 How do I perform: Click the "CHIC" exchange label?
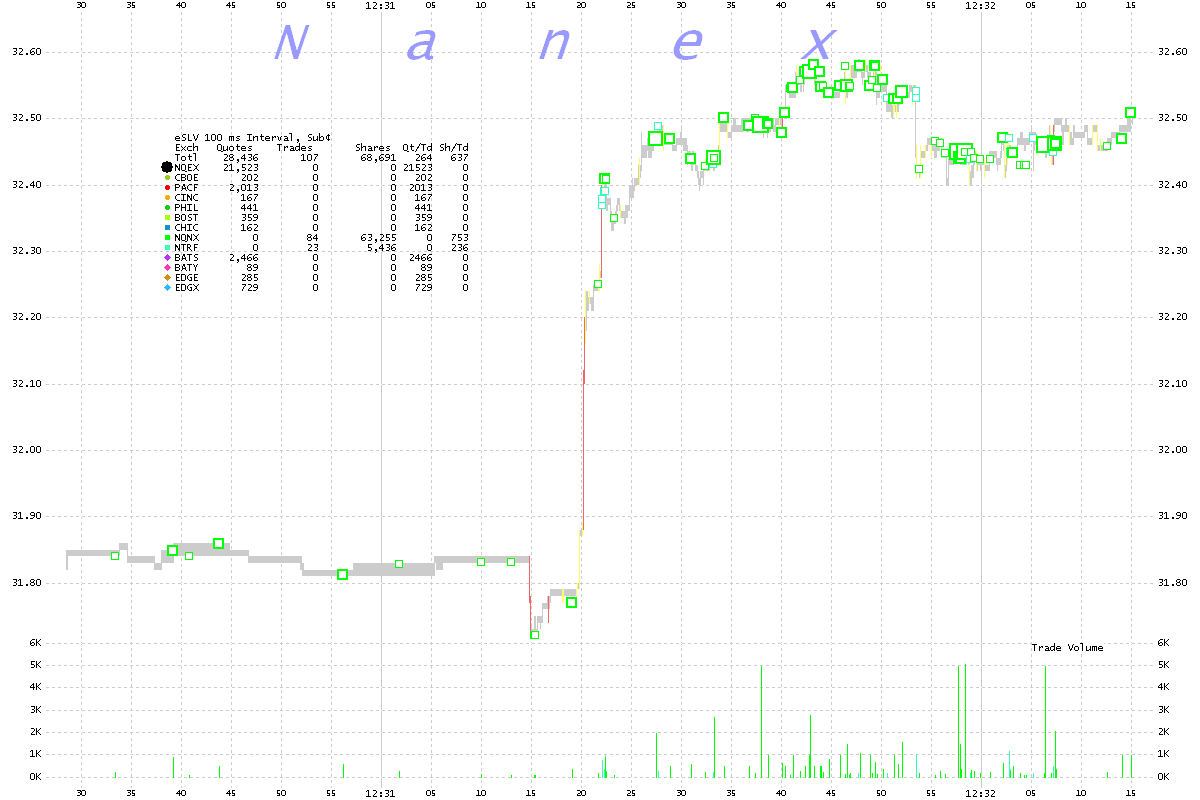point(187,228)
